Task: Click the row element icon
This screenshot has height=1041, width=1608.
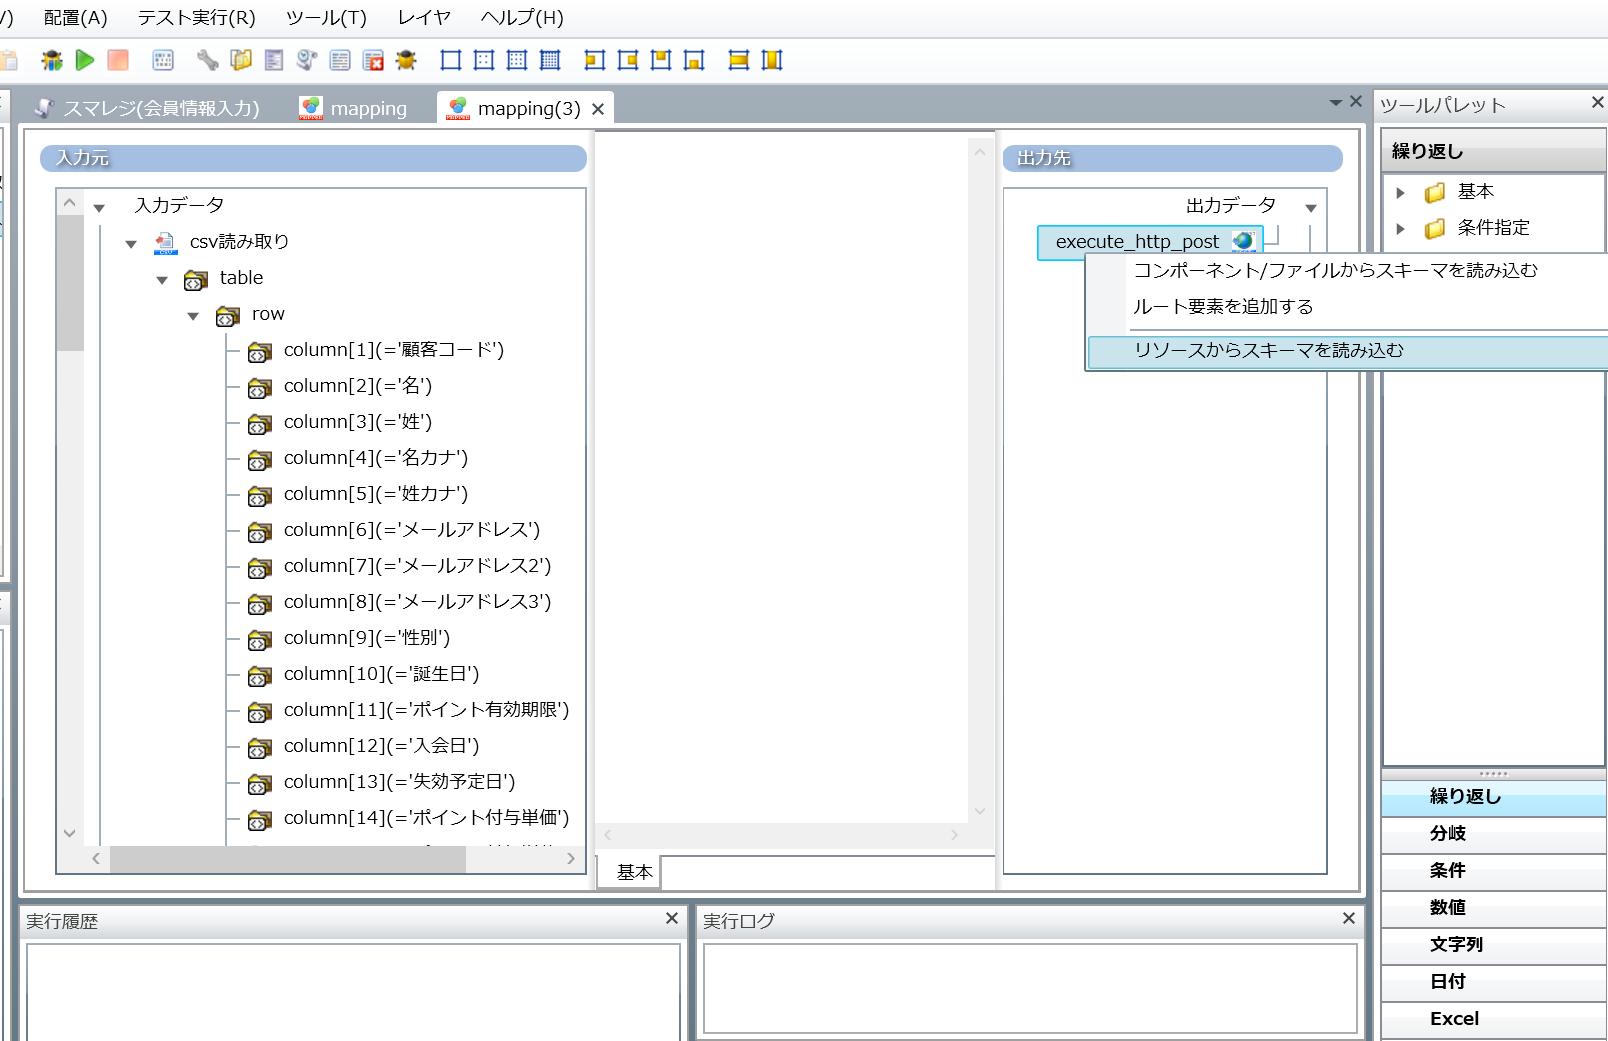Action: tap(228, 316)
